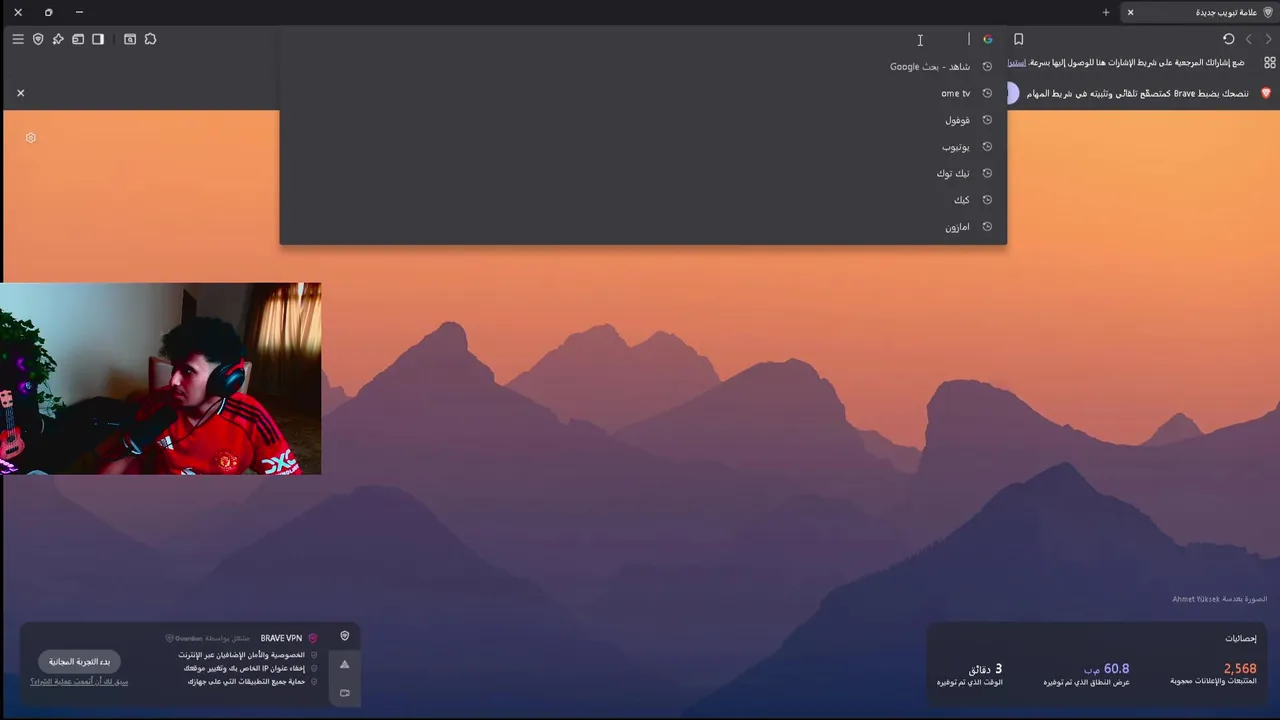Reload the page with refresh icon
The height and width of the screenshot is (720, 1280).
pos(1228,39)
